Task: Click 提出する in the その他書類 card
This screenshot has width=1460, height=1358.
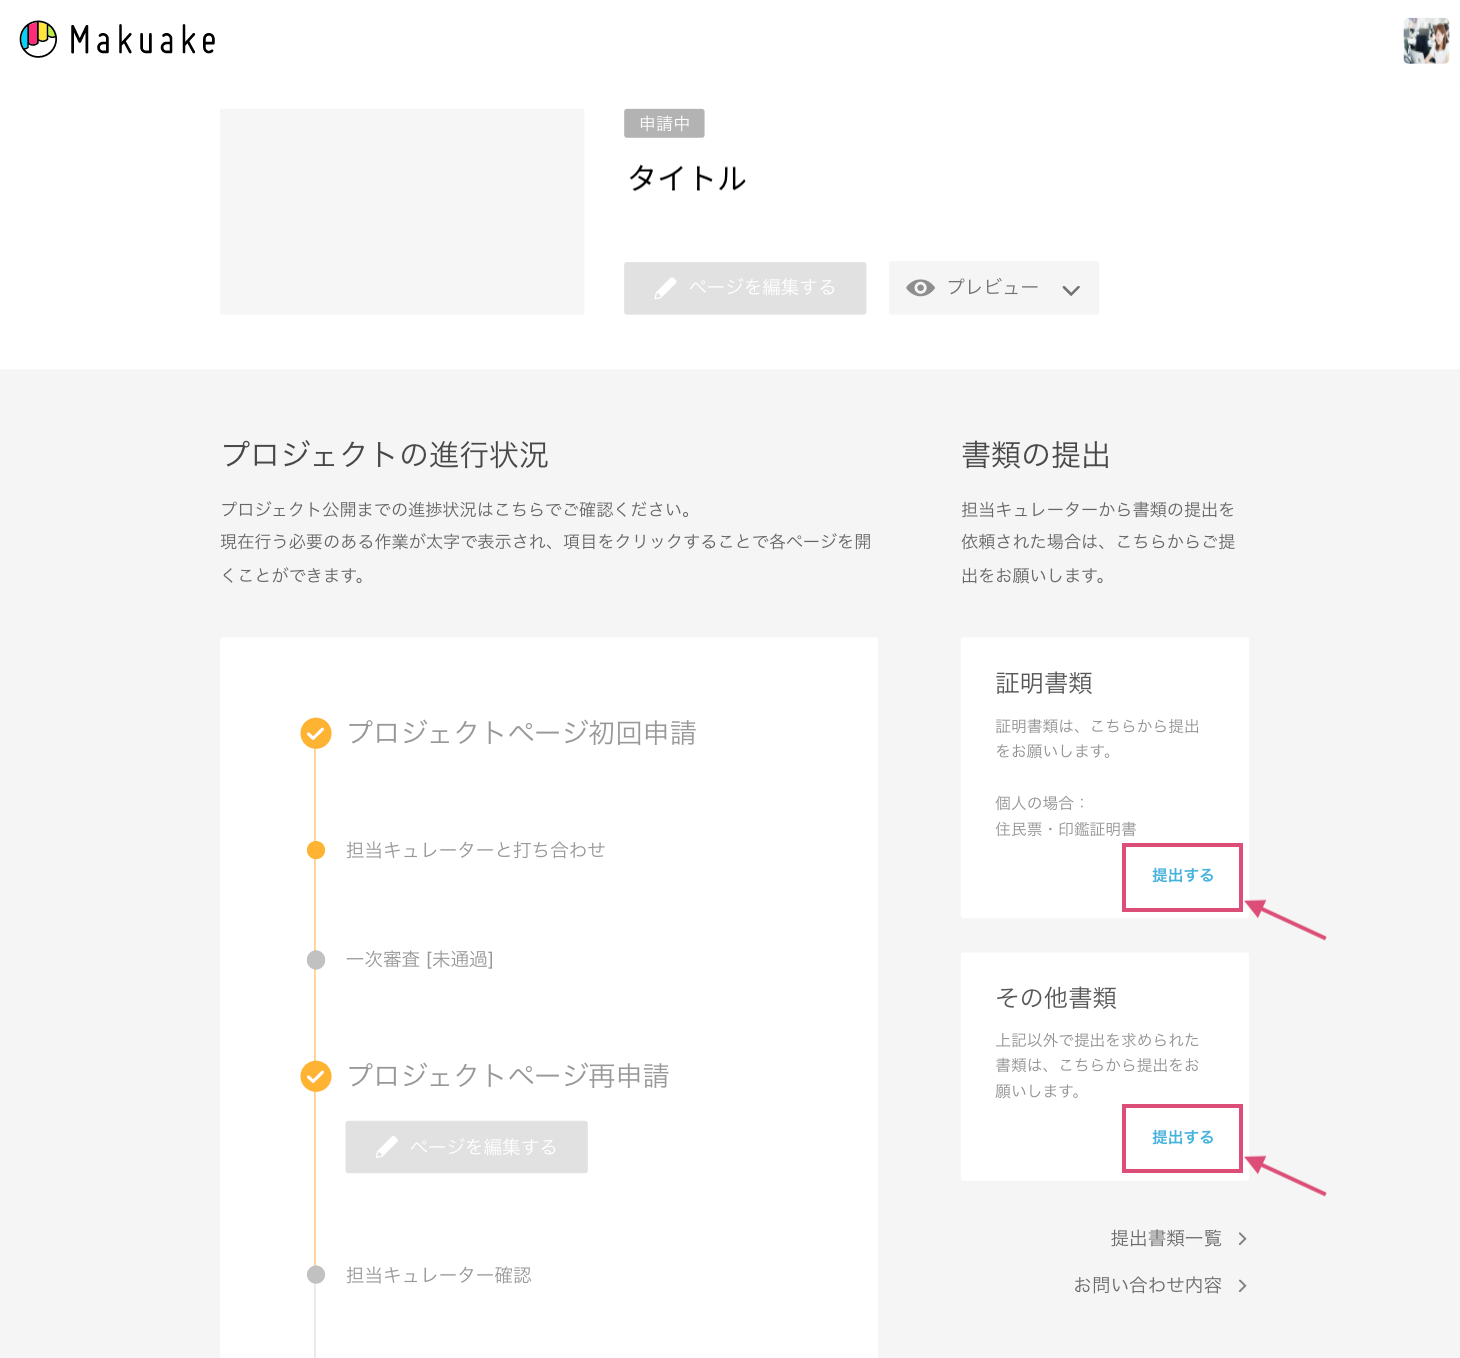Action: click(x=1182, y=1137)
